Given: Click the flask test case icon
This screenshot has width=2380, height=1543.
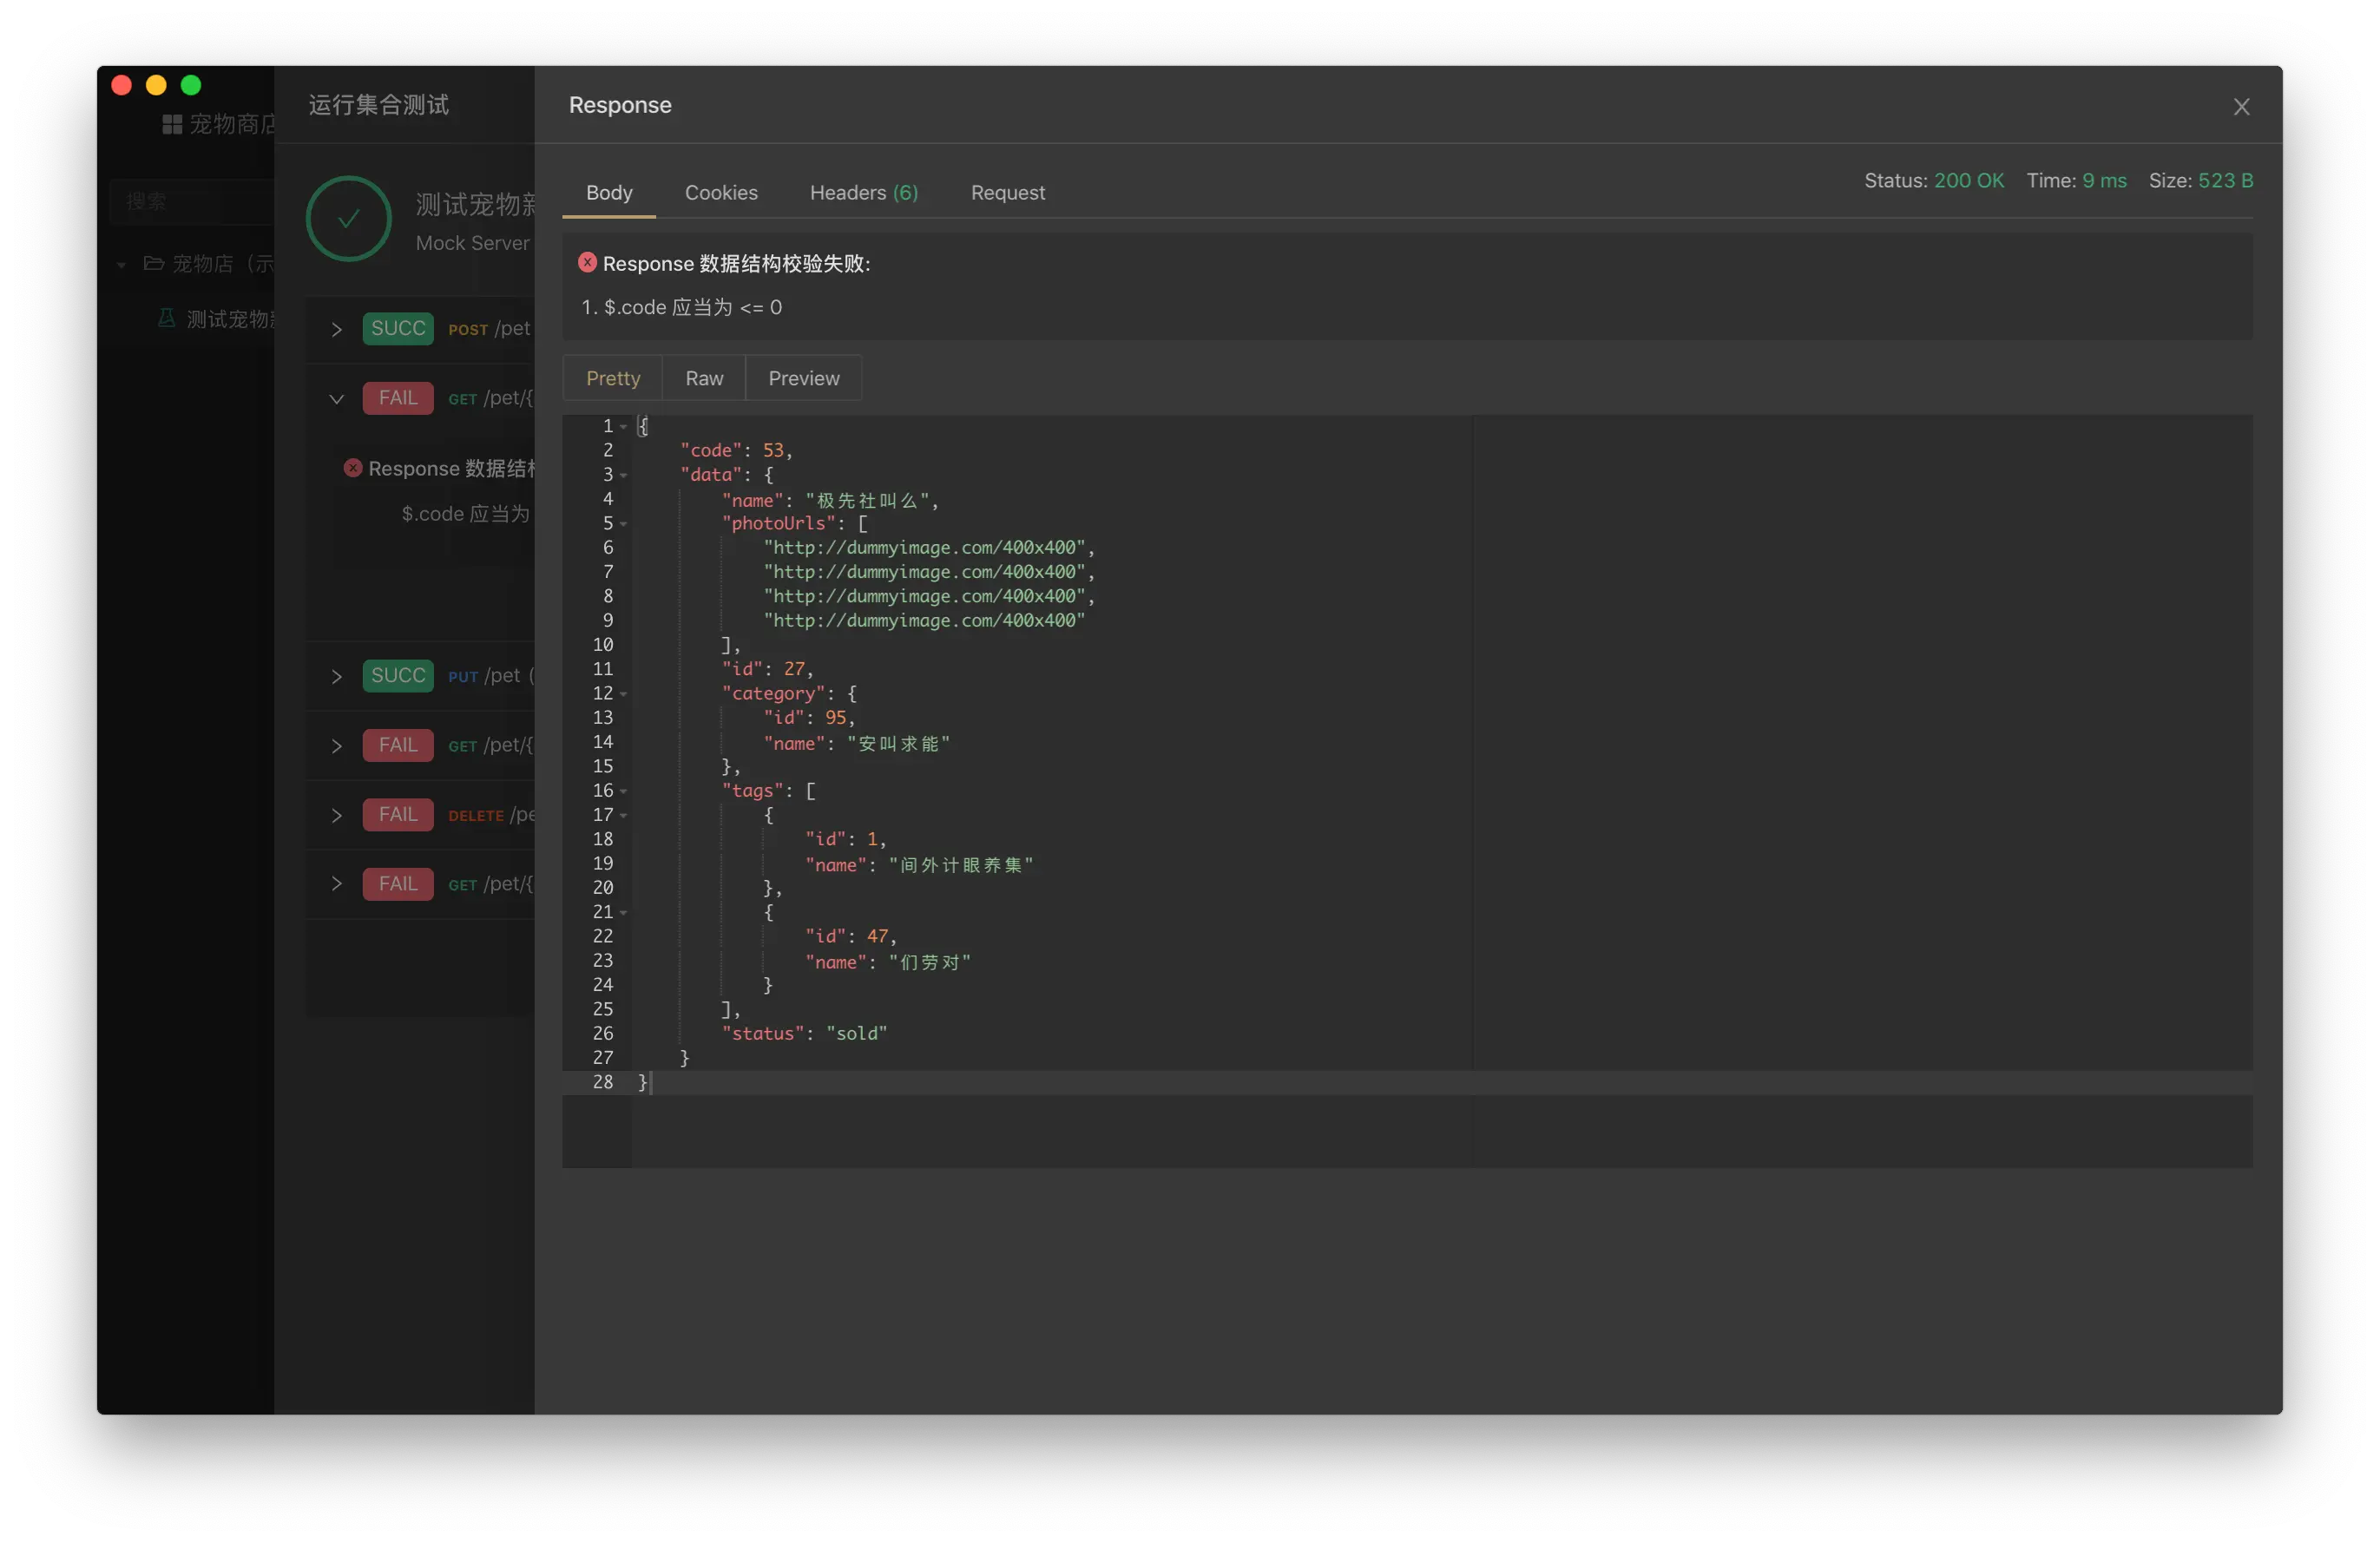Looking at the screenshot, I should click(167, 318).
